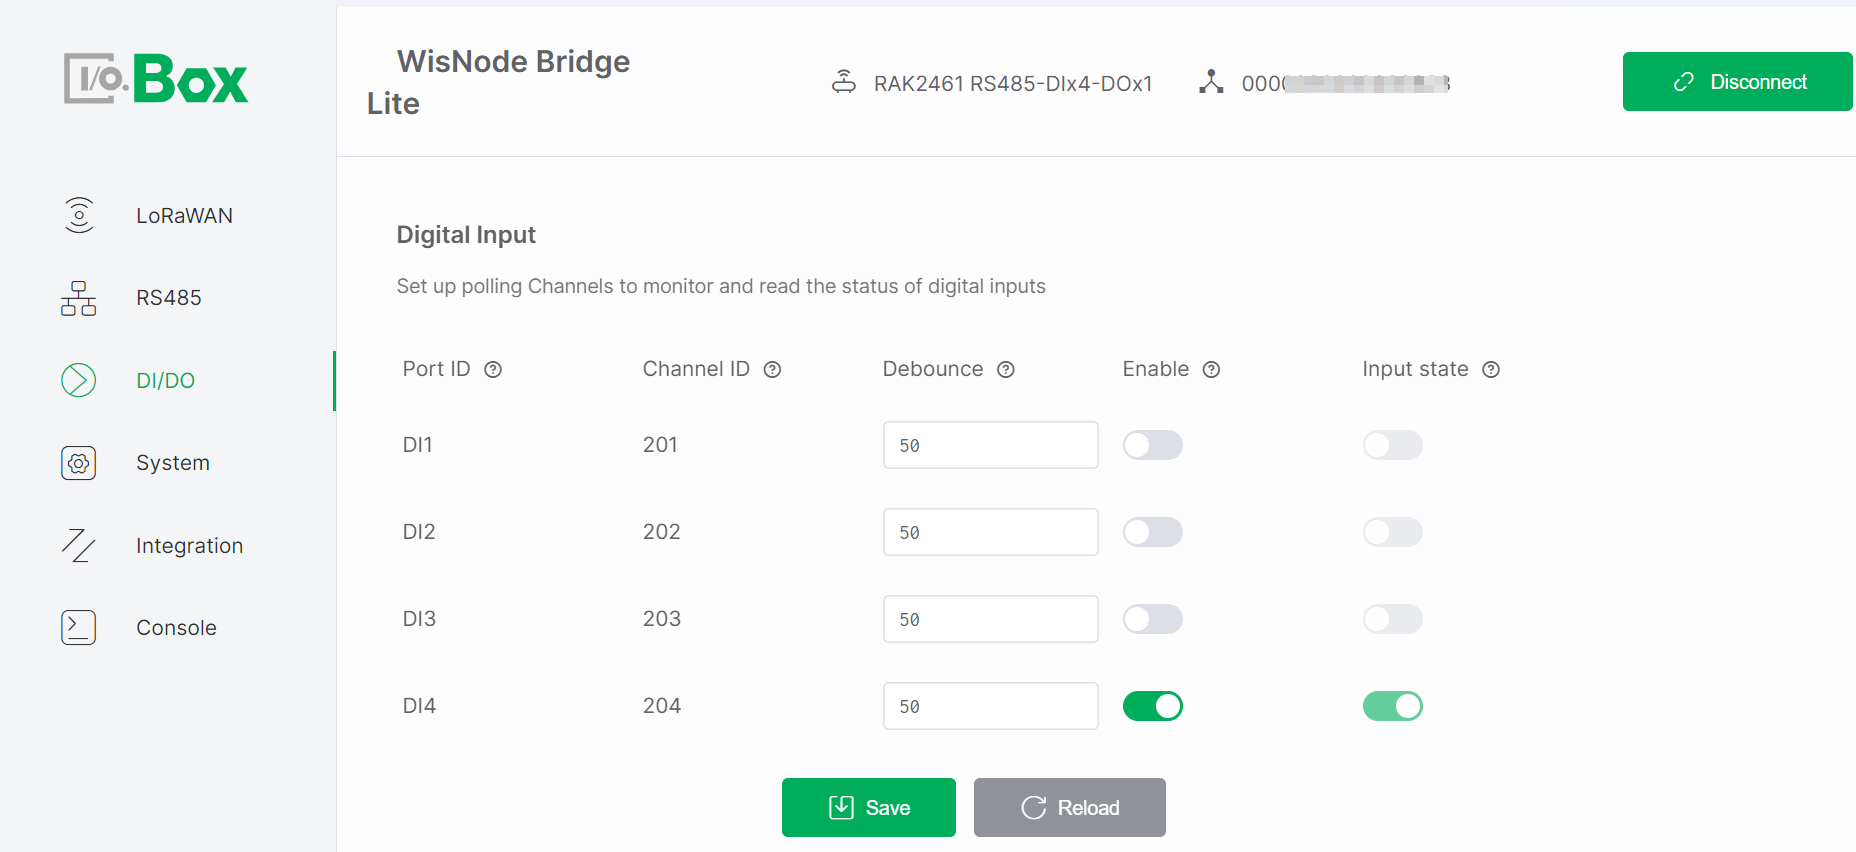Click the DI/DO circular arrow icon

coord(78,380)
